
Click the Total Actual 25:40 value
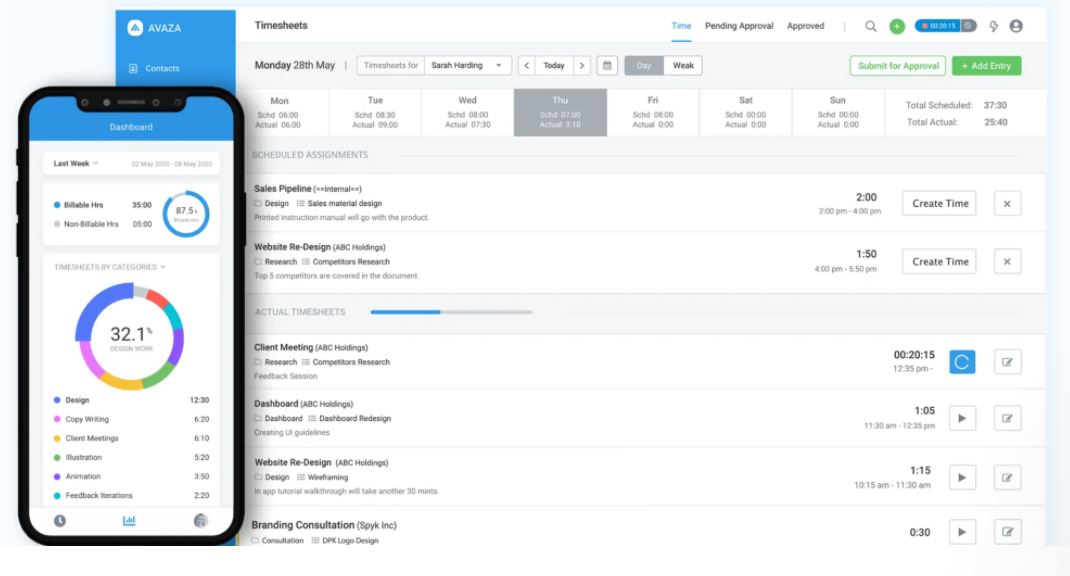(x=996, y=122)
